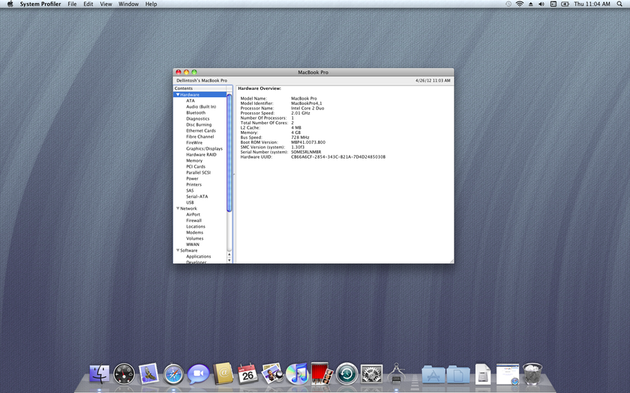
Task: Open the Window menu
Action: (129, 4)
